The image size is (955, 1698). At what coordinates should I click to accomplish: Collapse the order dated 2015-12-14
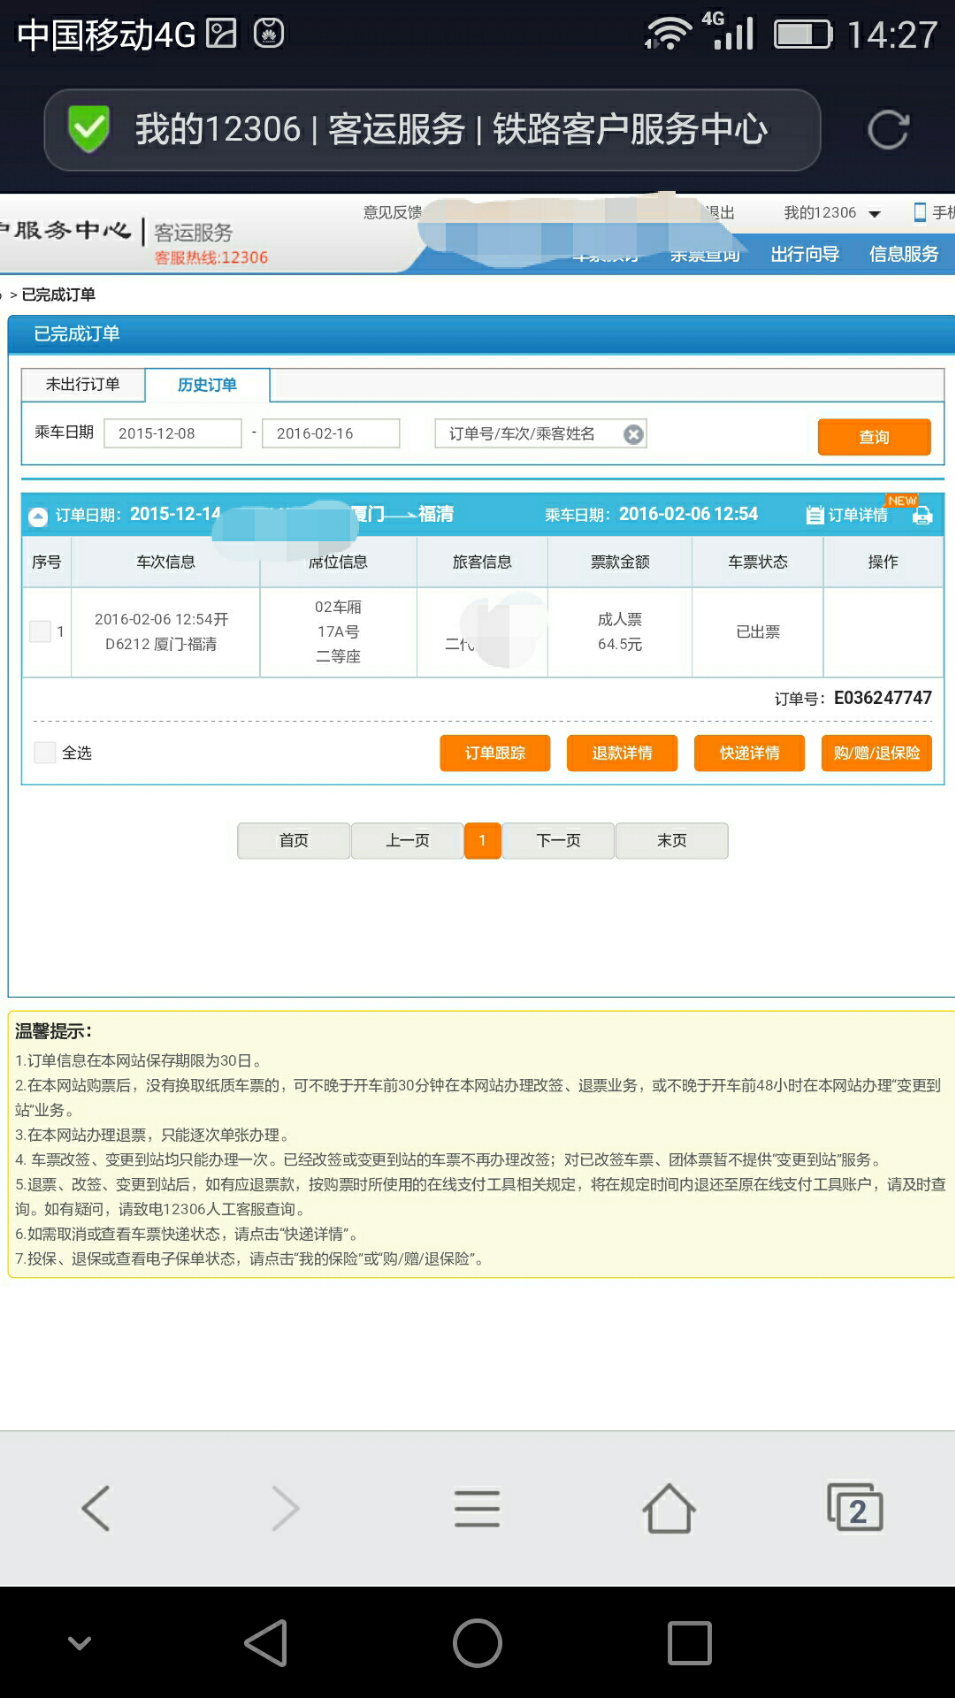pyautogui.click(x=38, y=516)
